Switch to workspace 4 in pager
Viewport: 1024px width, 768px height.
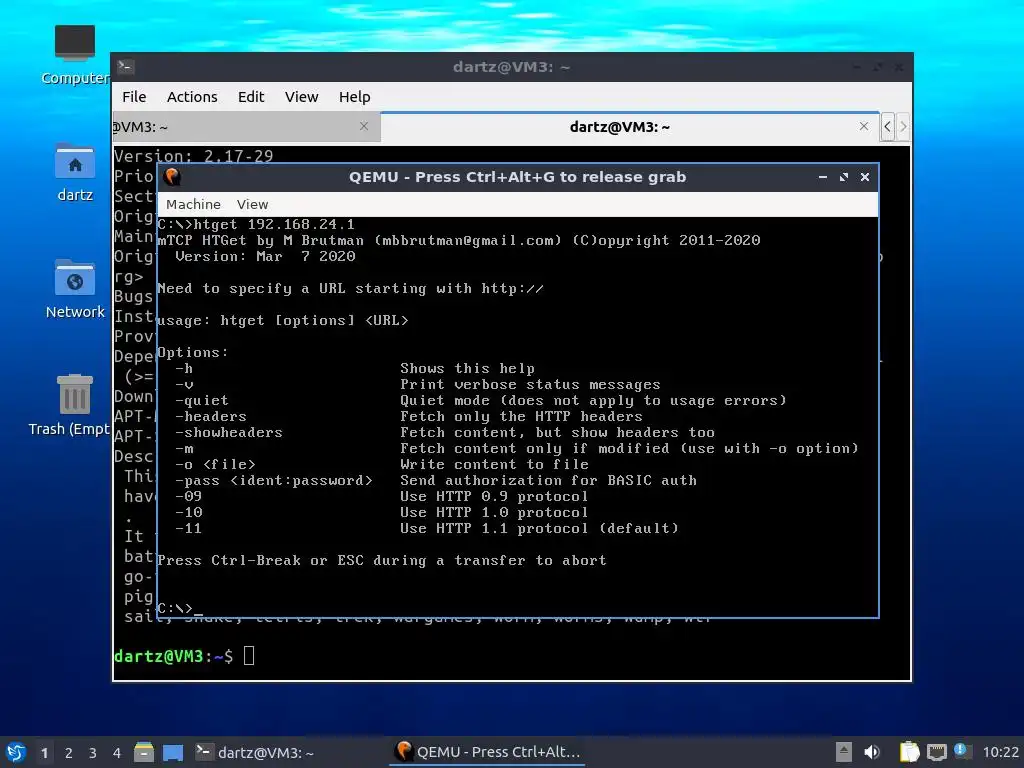pyautogui.click(x=117, y=753)
